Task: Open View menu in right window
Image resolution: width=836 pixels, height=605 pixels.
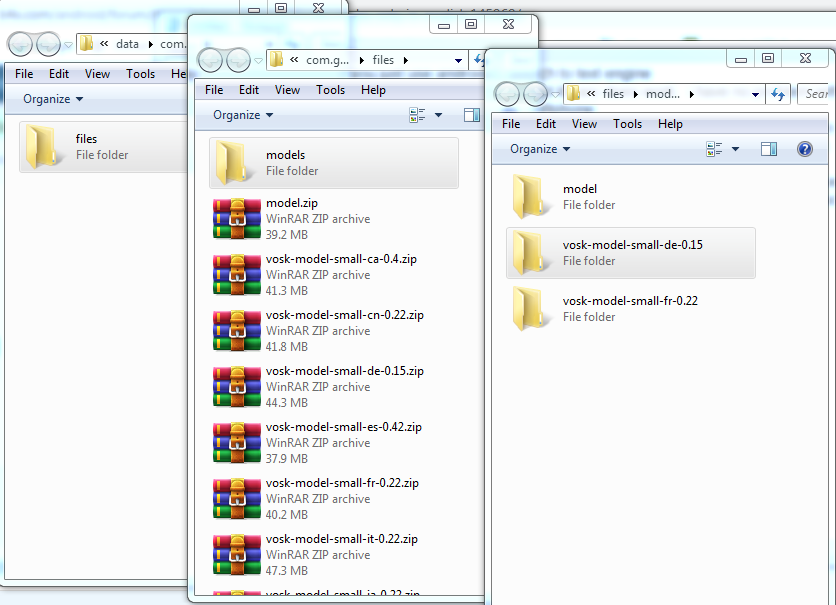Action: [584, 124]
